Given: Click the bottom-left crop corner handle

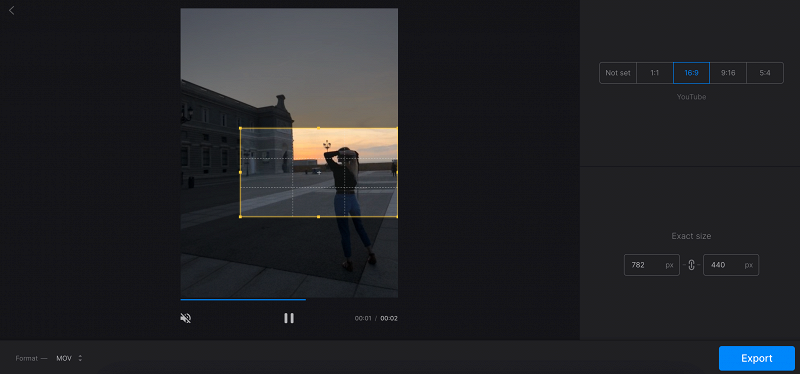Looking at the screenshot, I should pyautogui.click(x=240, y=217).
